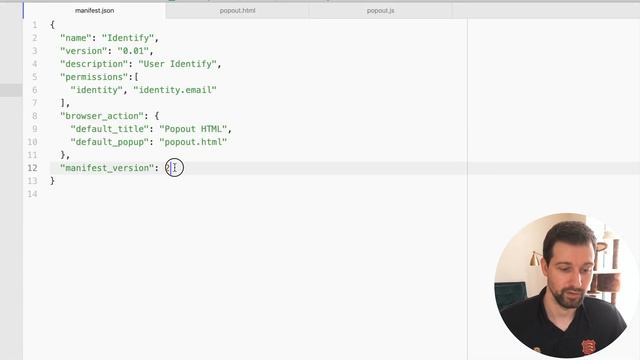
Task: Click "Popout HTML" default title value
Action: [x=193, y=129]
